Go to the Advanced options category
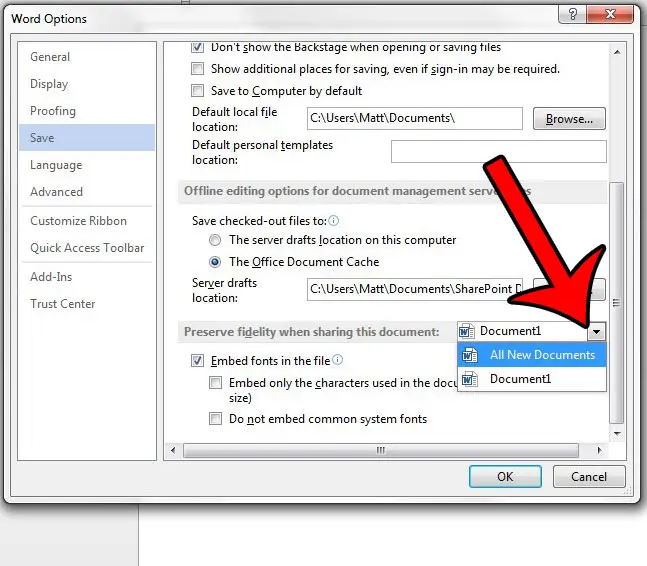The width and height of the screenshot is (647, 566). click(x=57, y=192)
